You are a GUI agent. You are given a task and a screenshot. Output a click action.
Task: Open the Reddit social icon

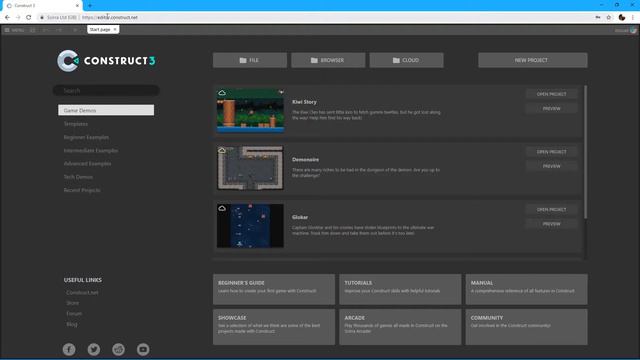[x=118, y=349]
